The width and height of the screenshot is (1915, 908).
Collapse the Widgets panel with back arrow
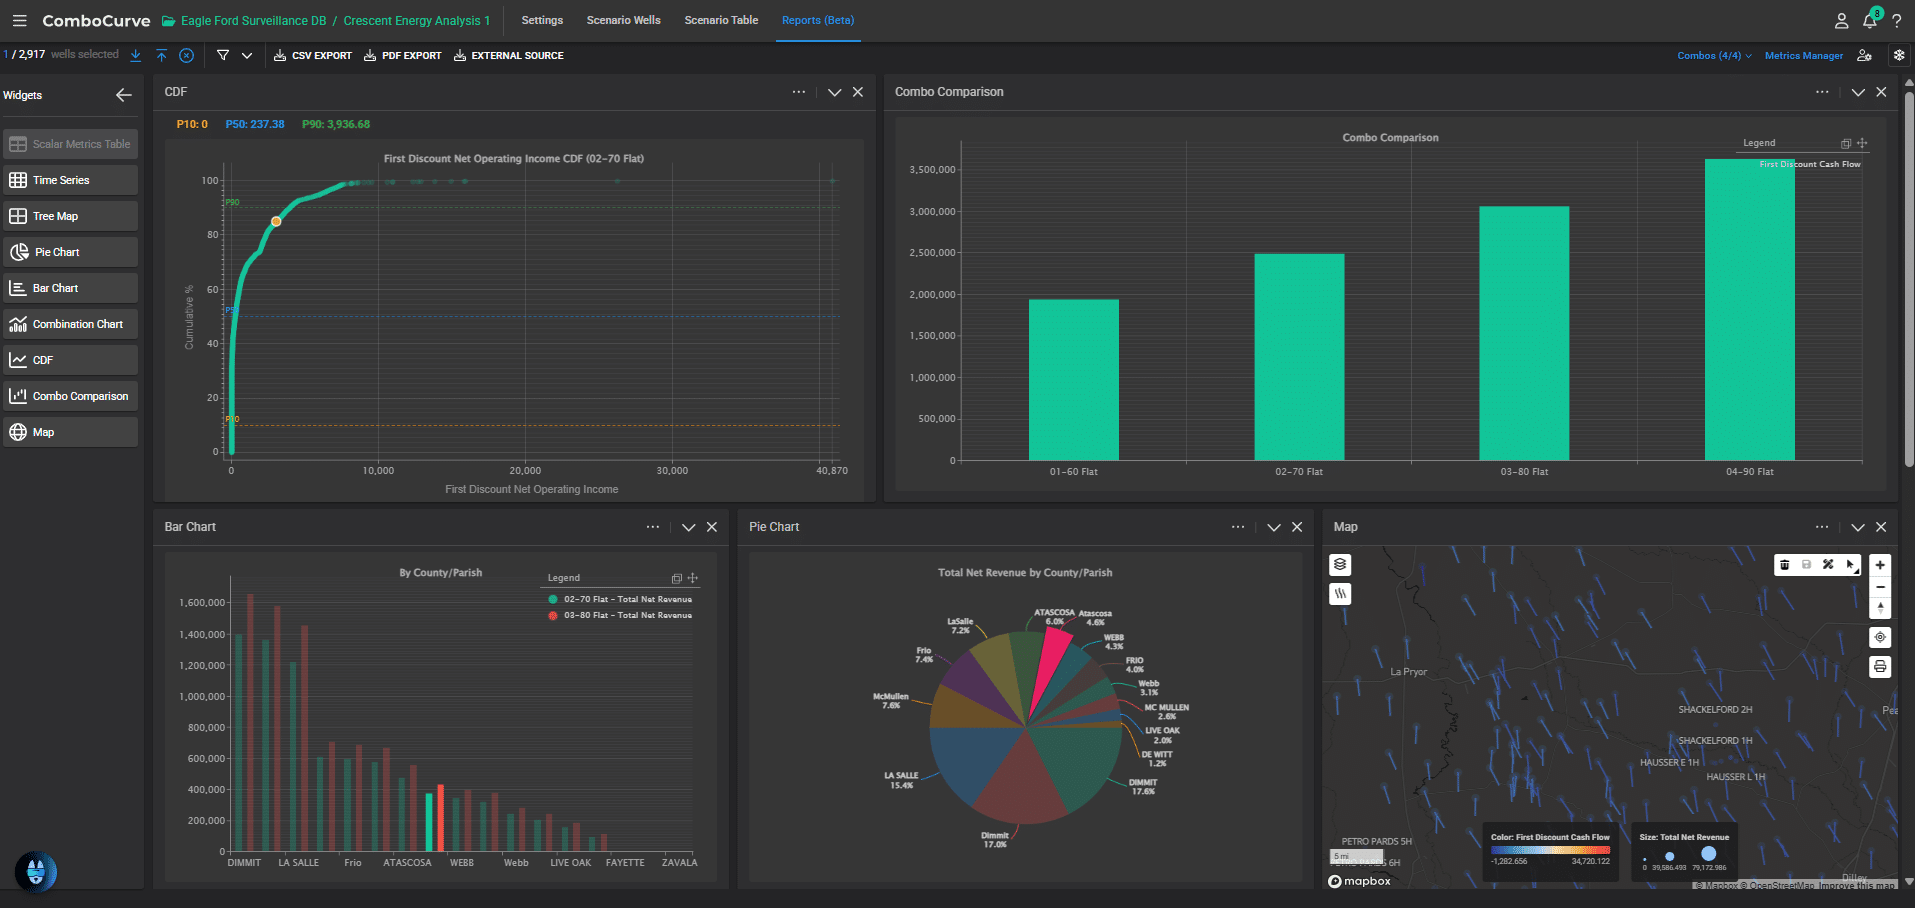coord(124,95)
